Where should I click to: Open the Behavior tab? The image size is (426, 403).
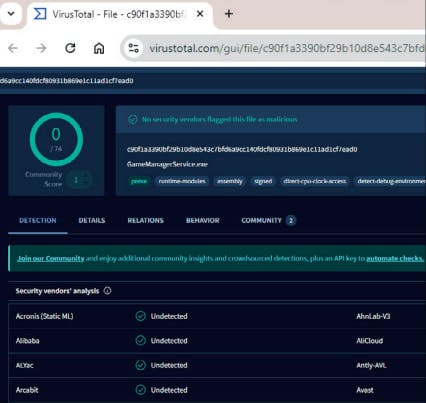(x=203, y=220)
